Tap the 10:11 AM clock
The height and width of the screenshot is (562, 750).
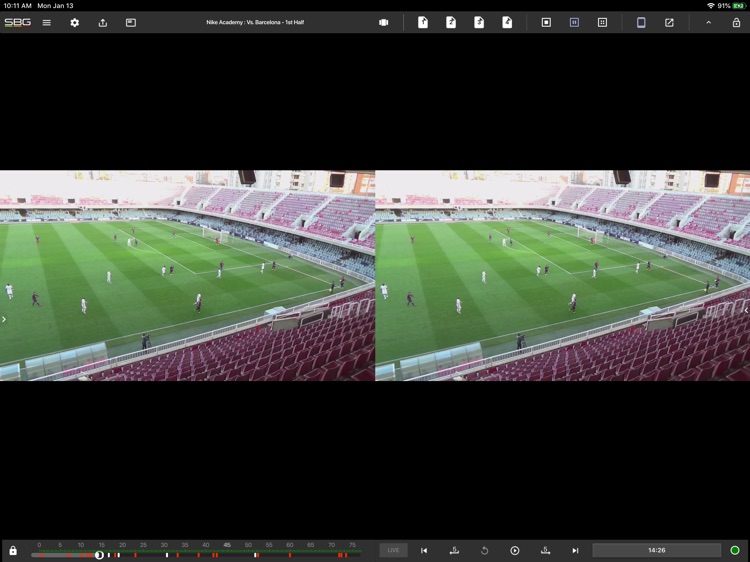[x=17, y=6]
